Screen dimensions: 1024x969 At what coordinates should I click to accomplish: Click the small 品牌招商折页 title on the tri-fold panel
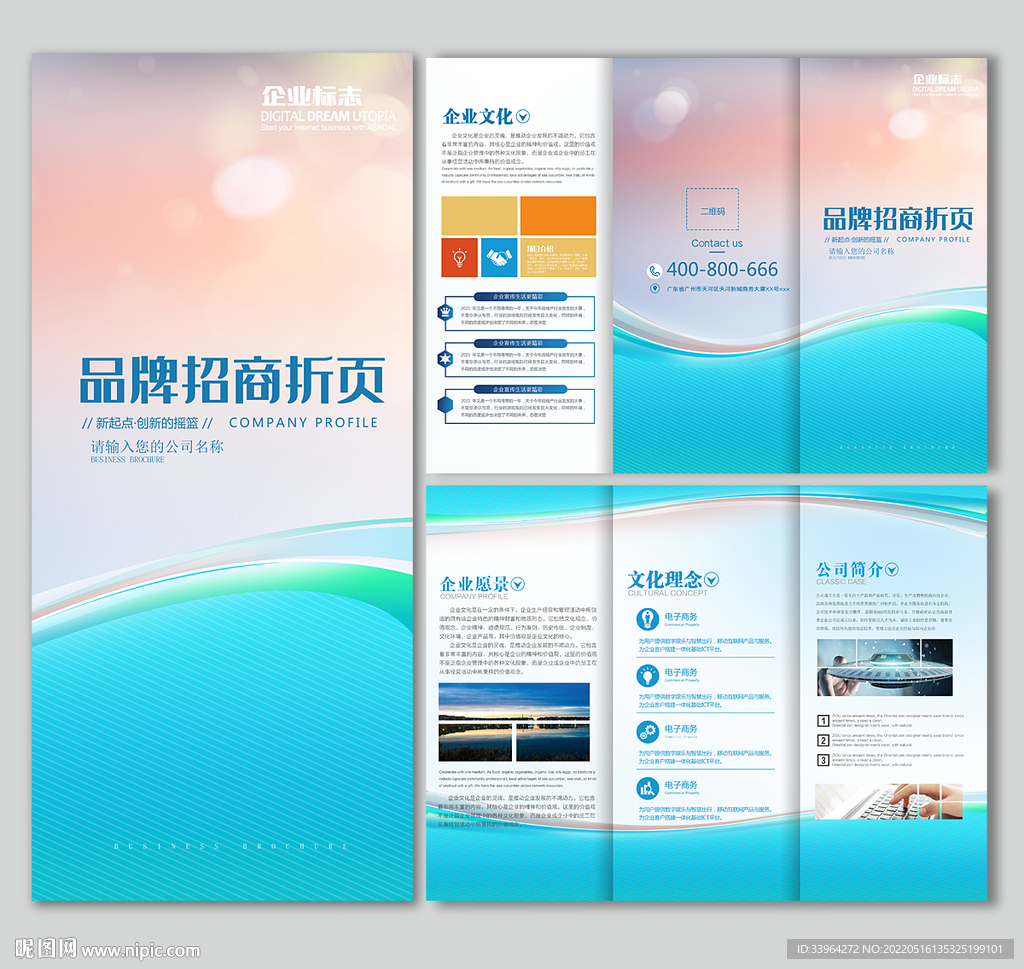[x=898, y=219]
